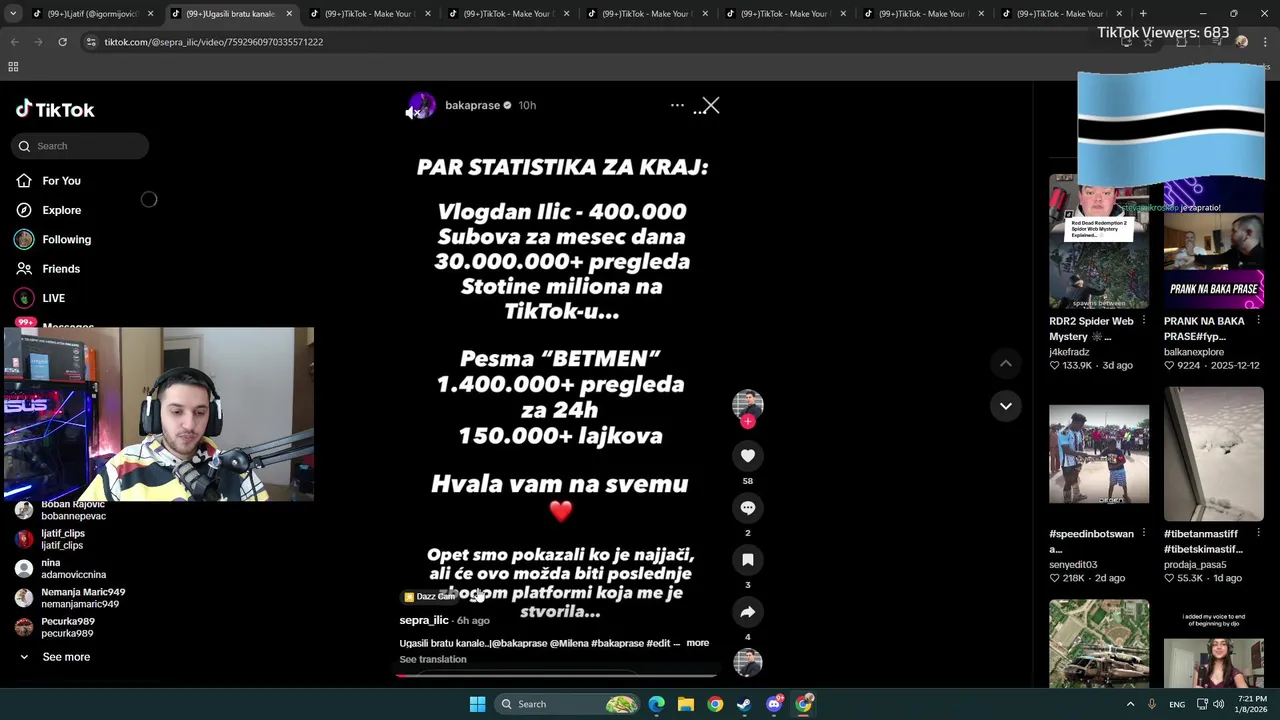The image size is (1280, 720).
Task: Open Nemanja Maric949 account
Action: pyautogui.click(x=70, y=598)
